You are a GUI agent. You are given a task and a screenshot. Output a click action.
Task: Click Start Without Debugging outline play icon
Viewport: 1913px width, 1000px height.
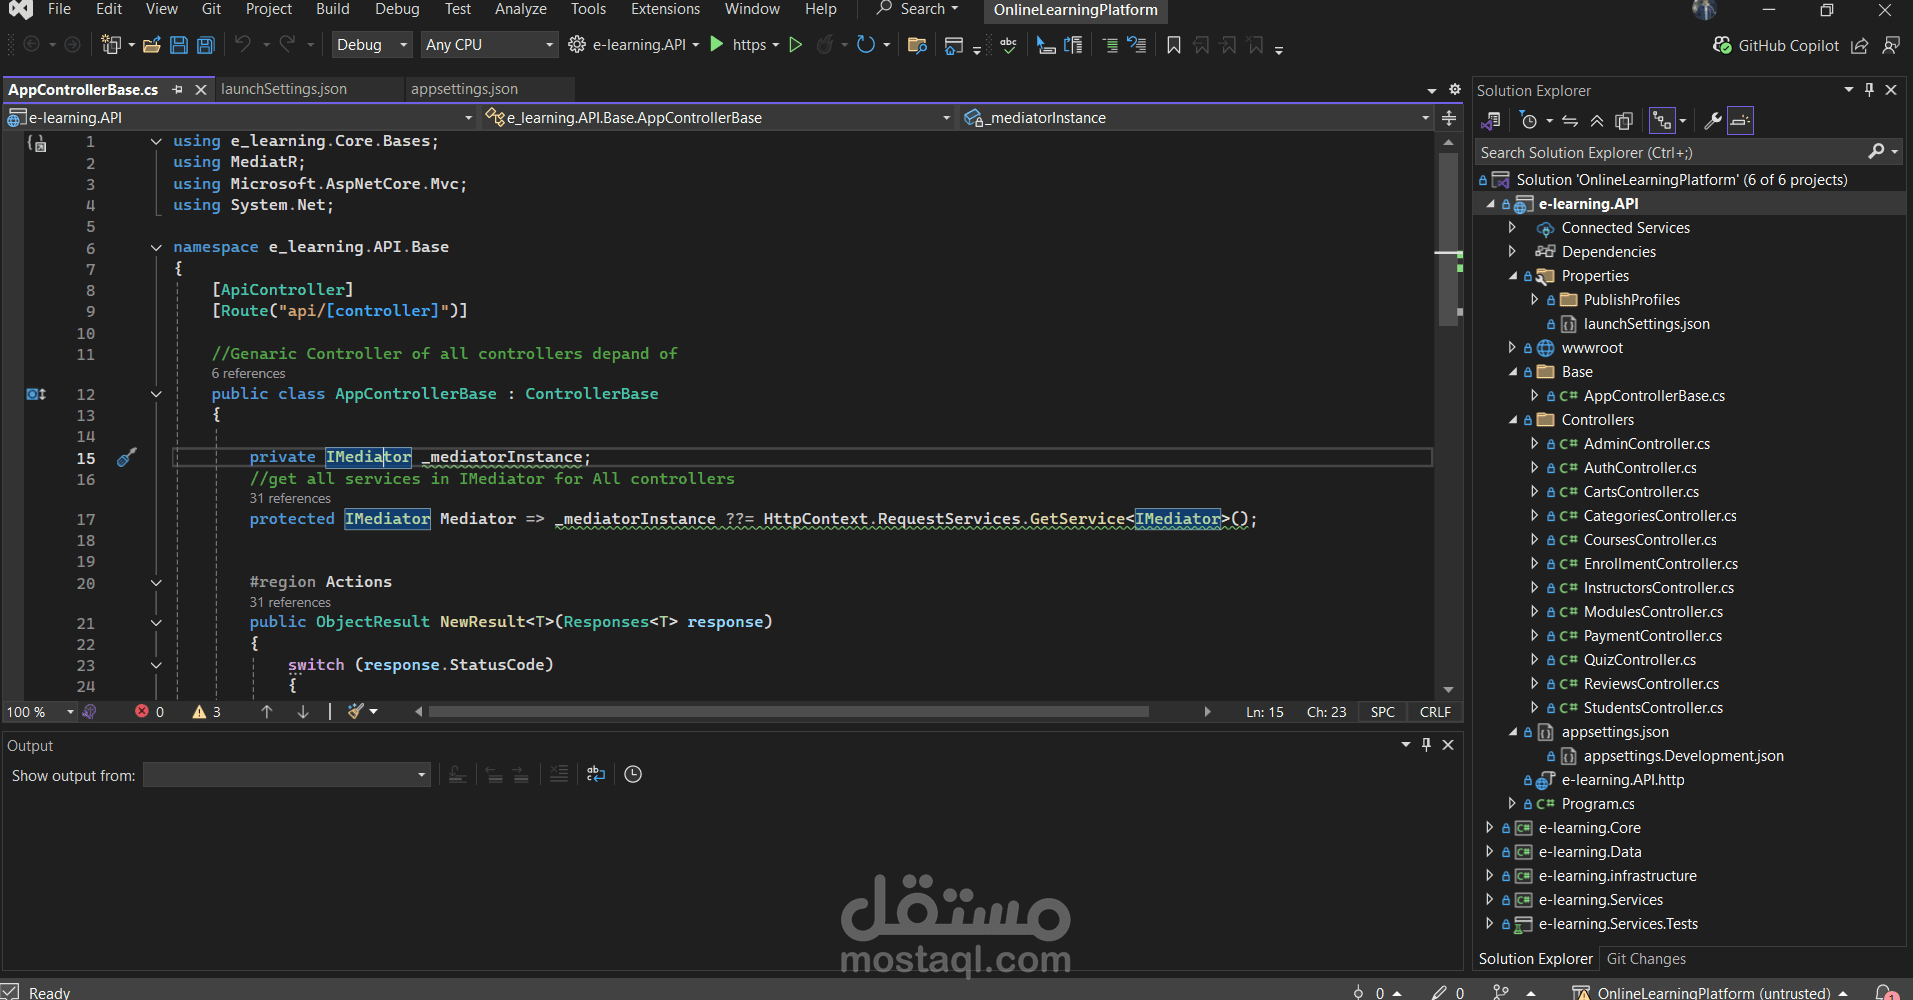coord(795,45)
